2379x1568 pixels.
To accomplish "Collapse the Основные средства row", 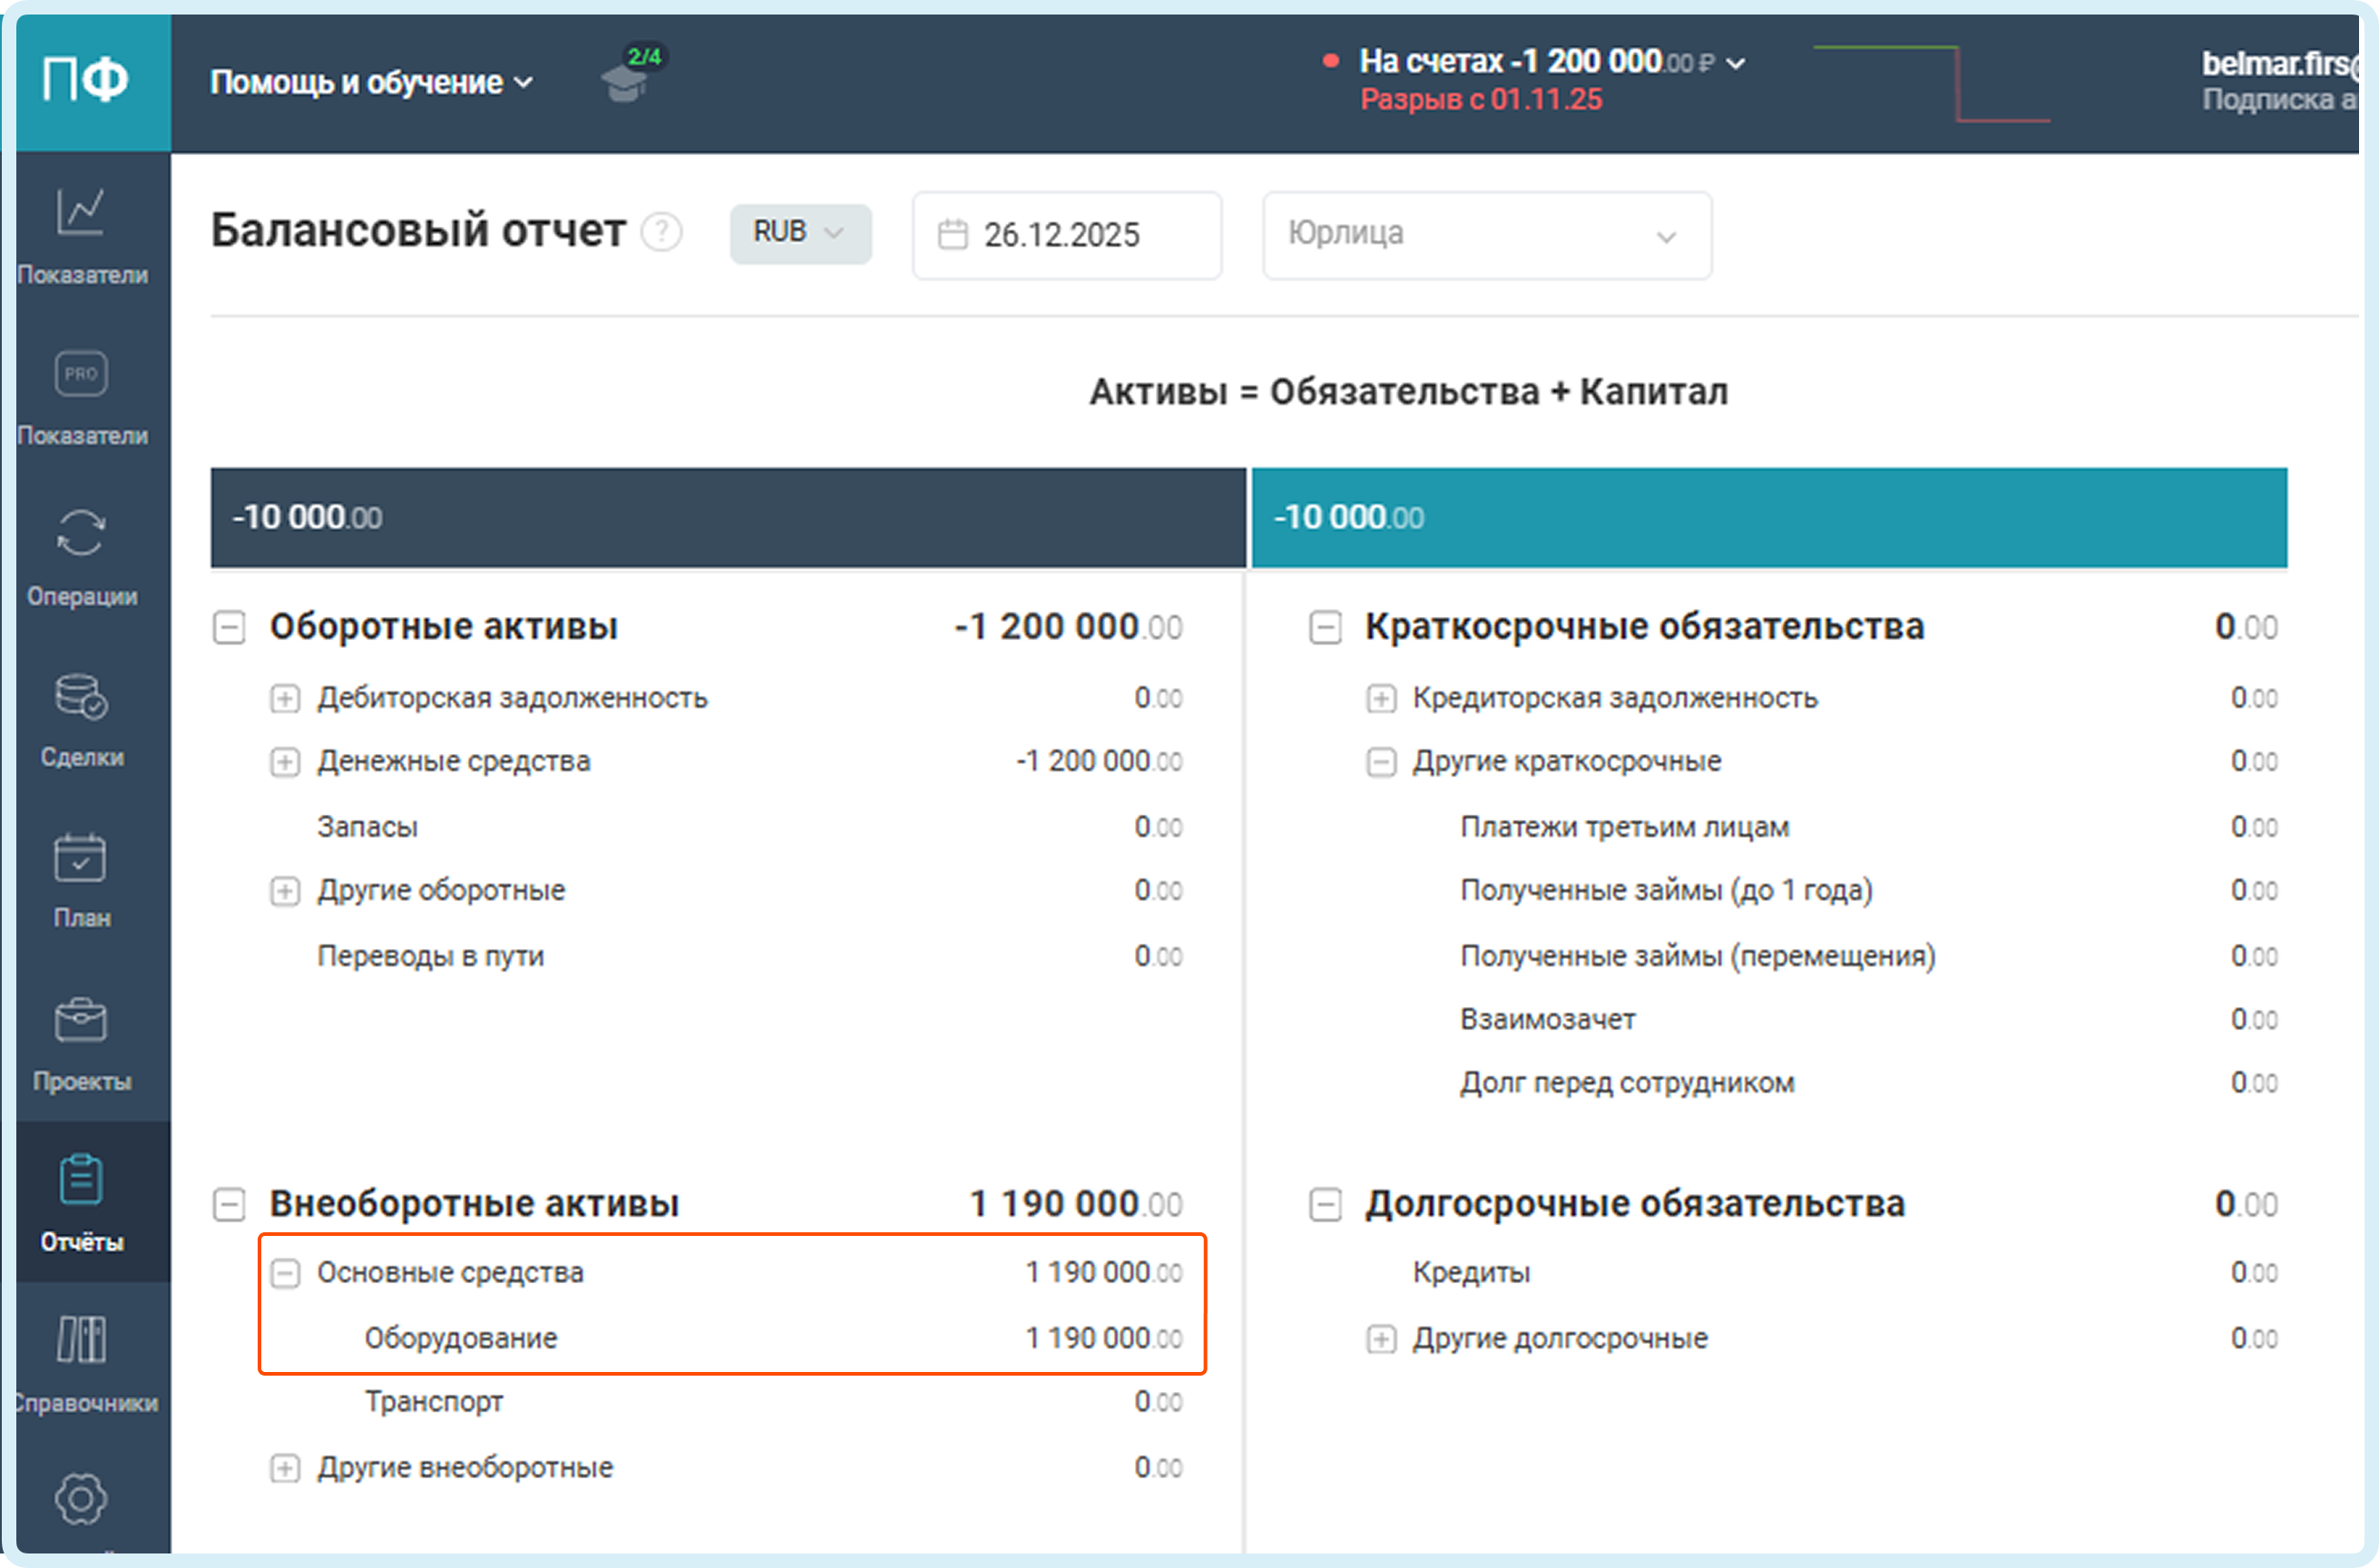I will pyautogui.click(x=285, y=1273).
